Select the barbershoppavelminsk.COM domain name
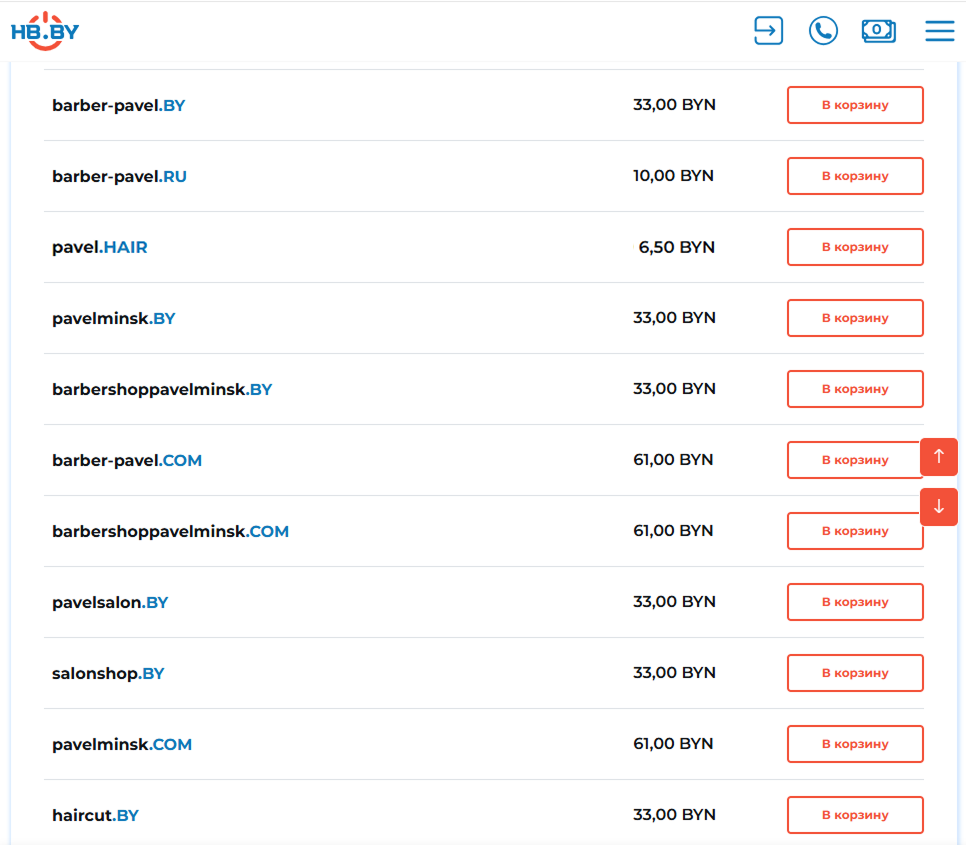The height and width of the screenshot is (845, 966). [170, 532]
